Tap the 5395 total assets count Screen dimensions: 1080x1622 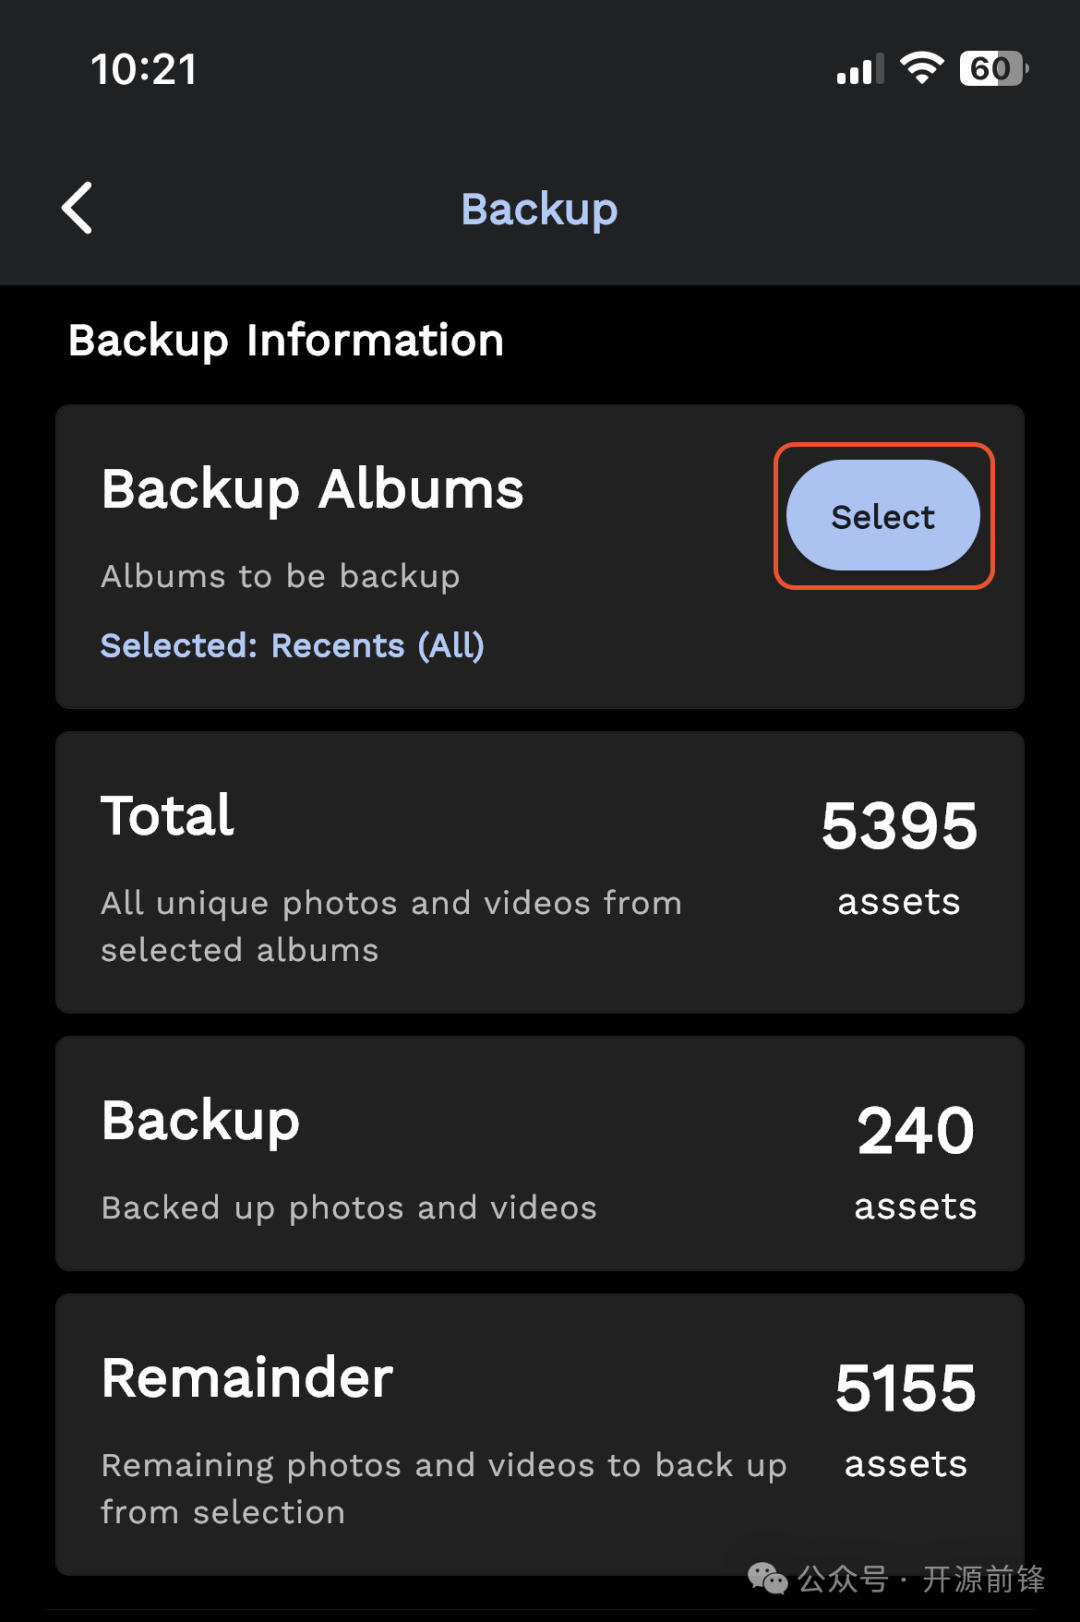tap(899, 826)
